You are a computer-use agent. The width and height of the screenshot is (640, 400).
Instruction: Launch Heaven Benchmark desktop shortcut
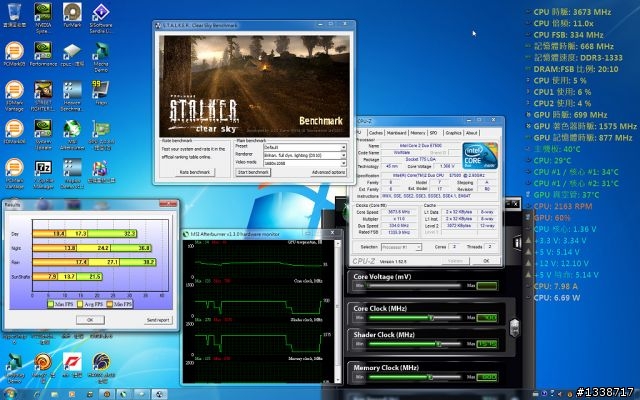(x=72, y=96)
